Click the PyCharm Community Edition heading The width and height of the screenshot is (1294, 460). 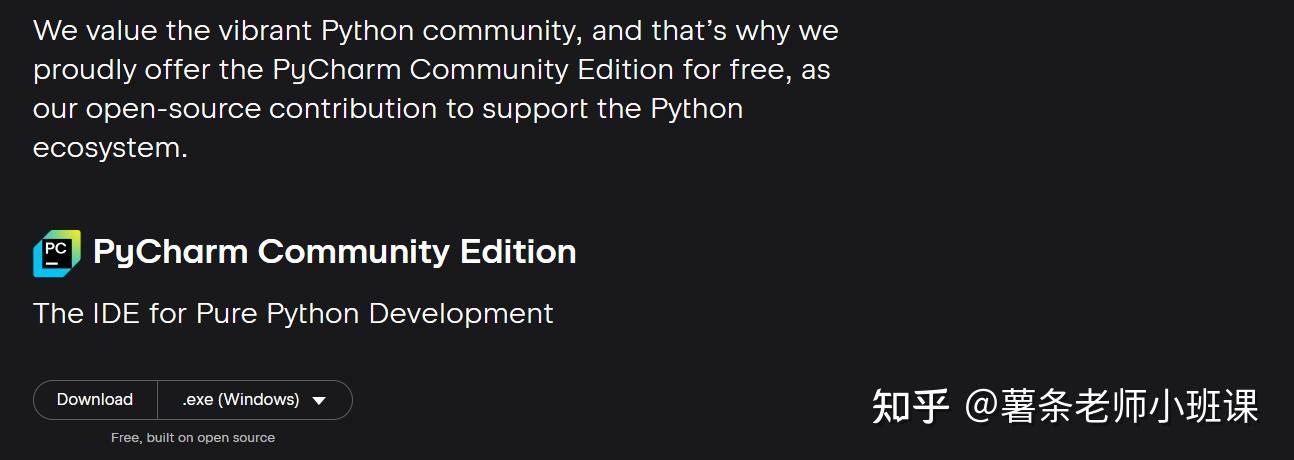(334, 252)
